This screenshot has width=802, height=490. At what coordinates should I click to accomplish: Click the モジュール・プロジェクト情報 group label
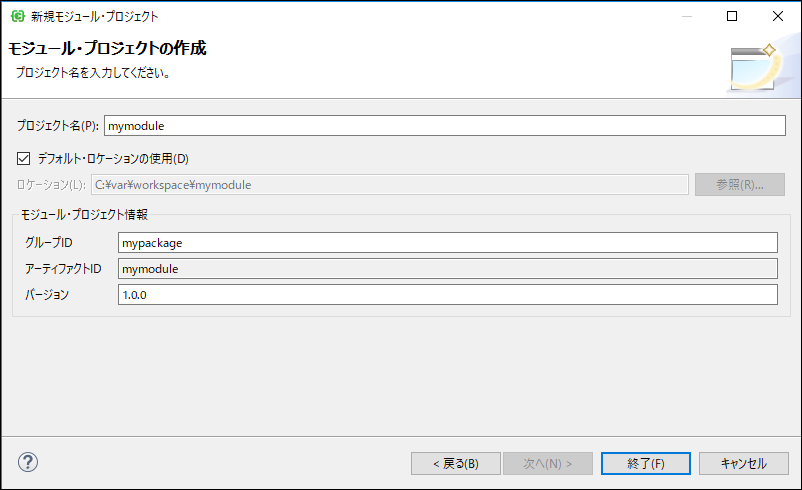click(x=85, y=214)
